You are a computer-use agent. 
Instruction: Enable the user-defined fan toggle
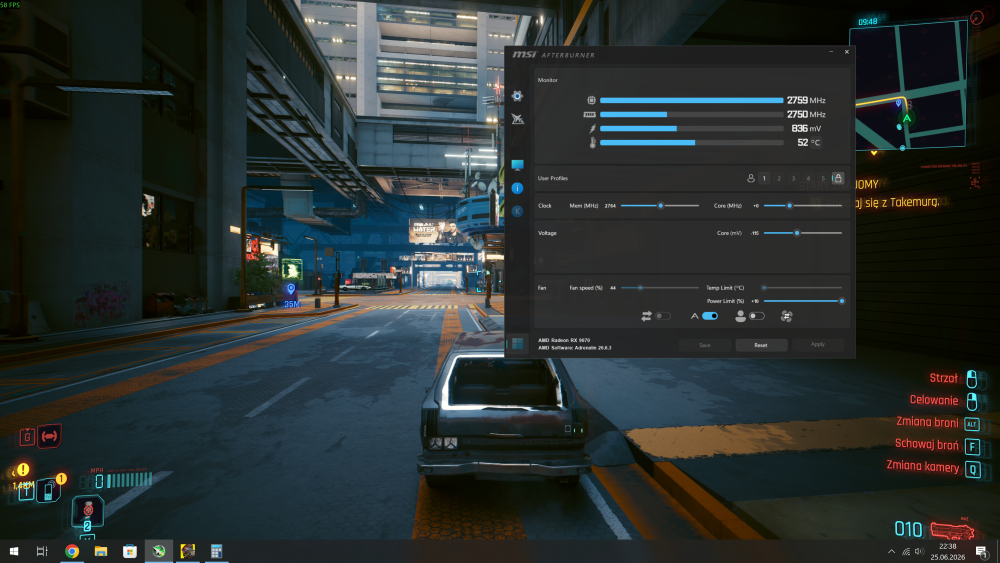(757, 316)
